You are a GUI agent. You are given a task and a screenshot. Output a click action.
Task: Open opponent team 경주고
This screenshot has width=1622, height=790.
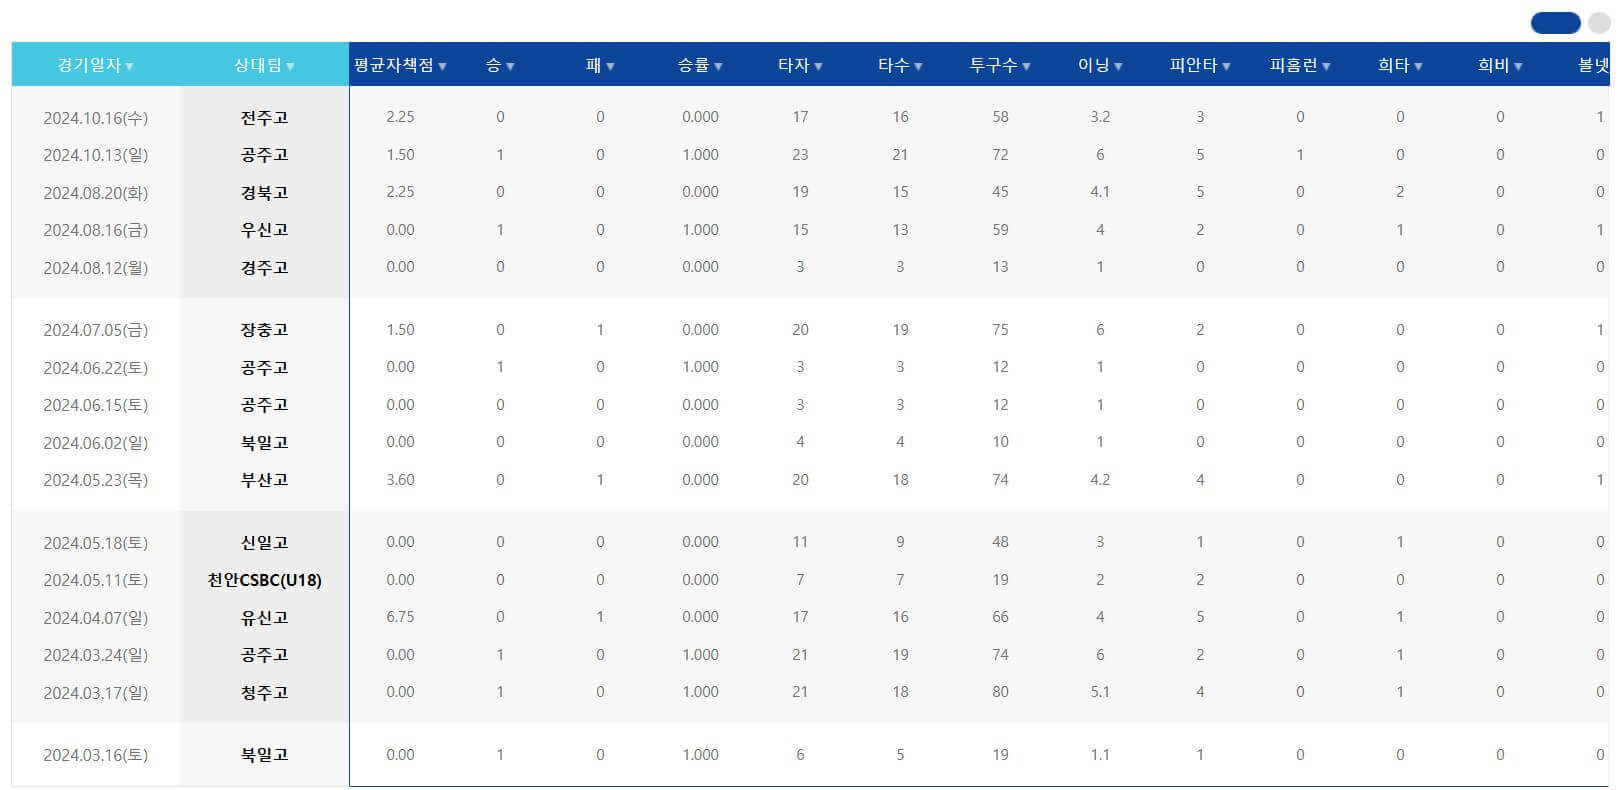265,268
